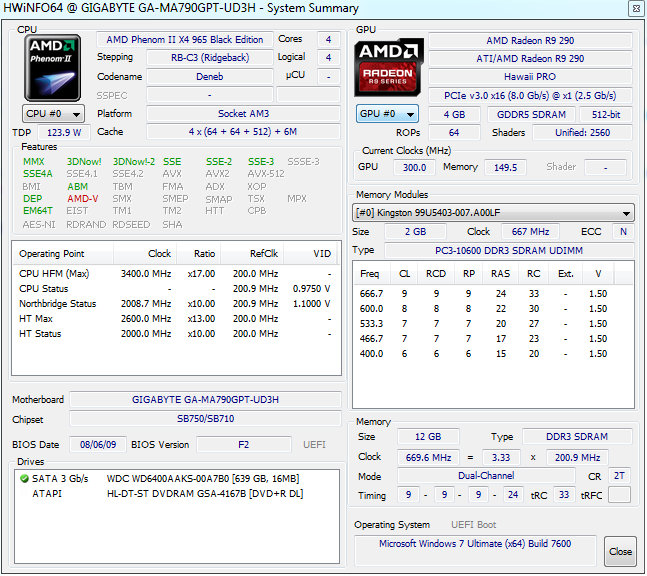Click the GPU memory clock 149.5 field
This screenshot has width=647, height=576.
(505, 168)
